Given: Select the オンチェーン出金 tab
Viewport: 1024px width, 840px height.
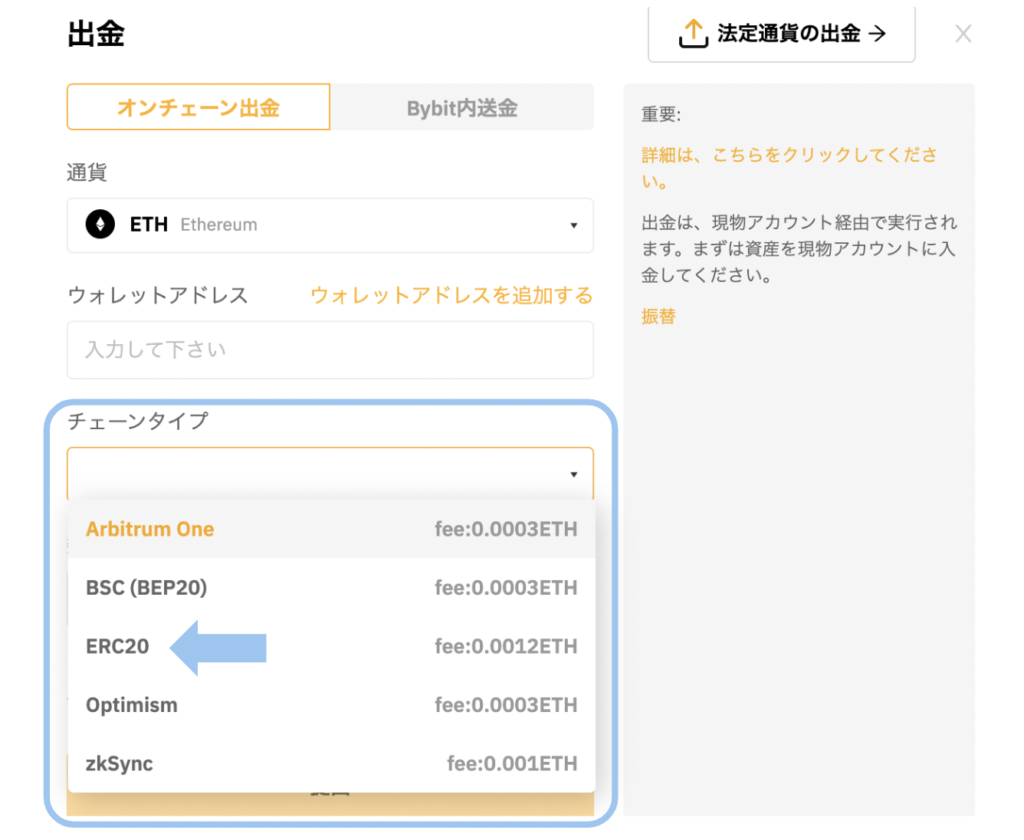Looking at the screenshot, I should (x=197, y=107).
